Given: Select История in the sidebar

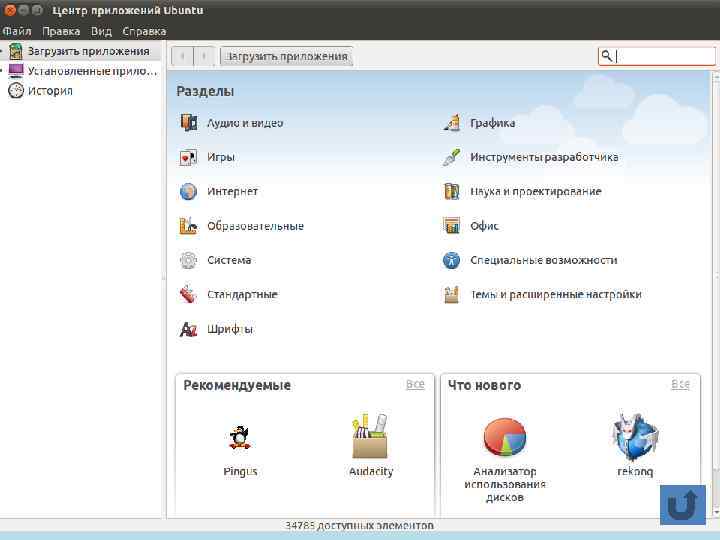Looking at the screenshot, I should (50, 91).
